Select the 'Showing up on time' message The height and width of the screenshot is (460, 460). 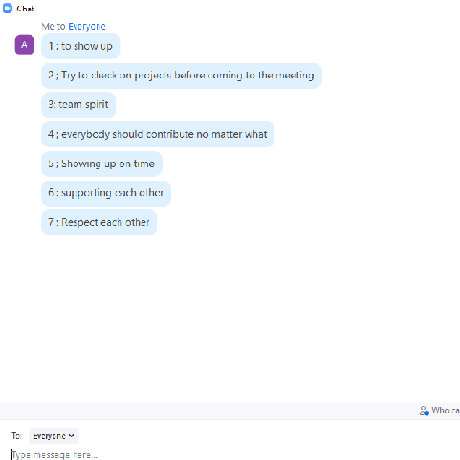[102, 164]
